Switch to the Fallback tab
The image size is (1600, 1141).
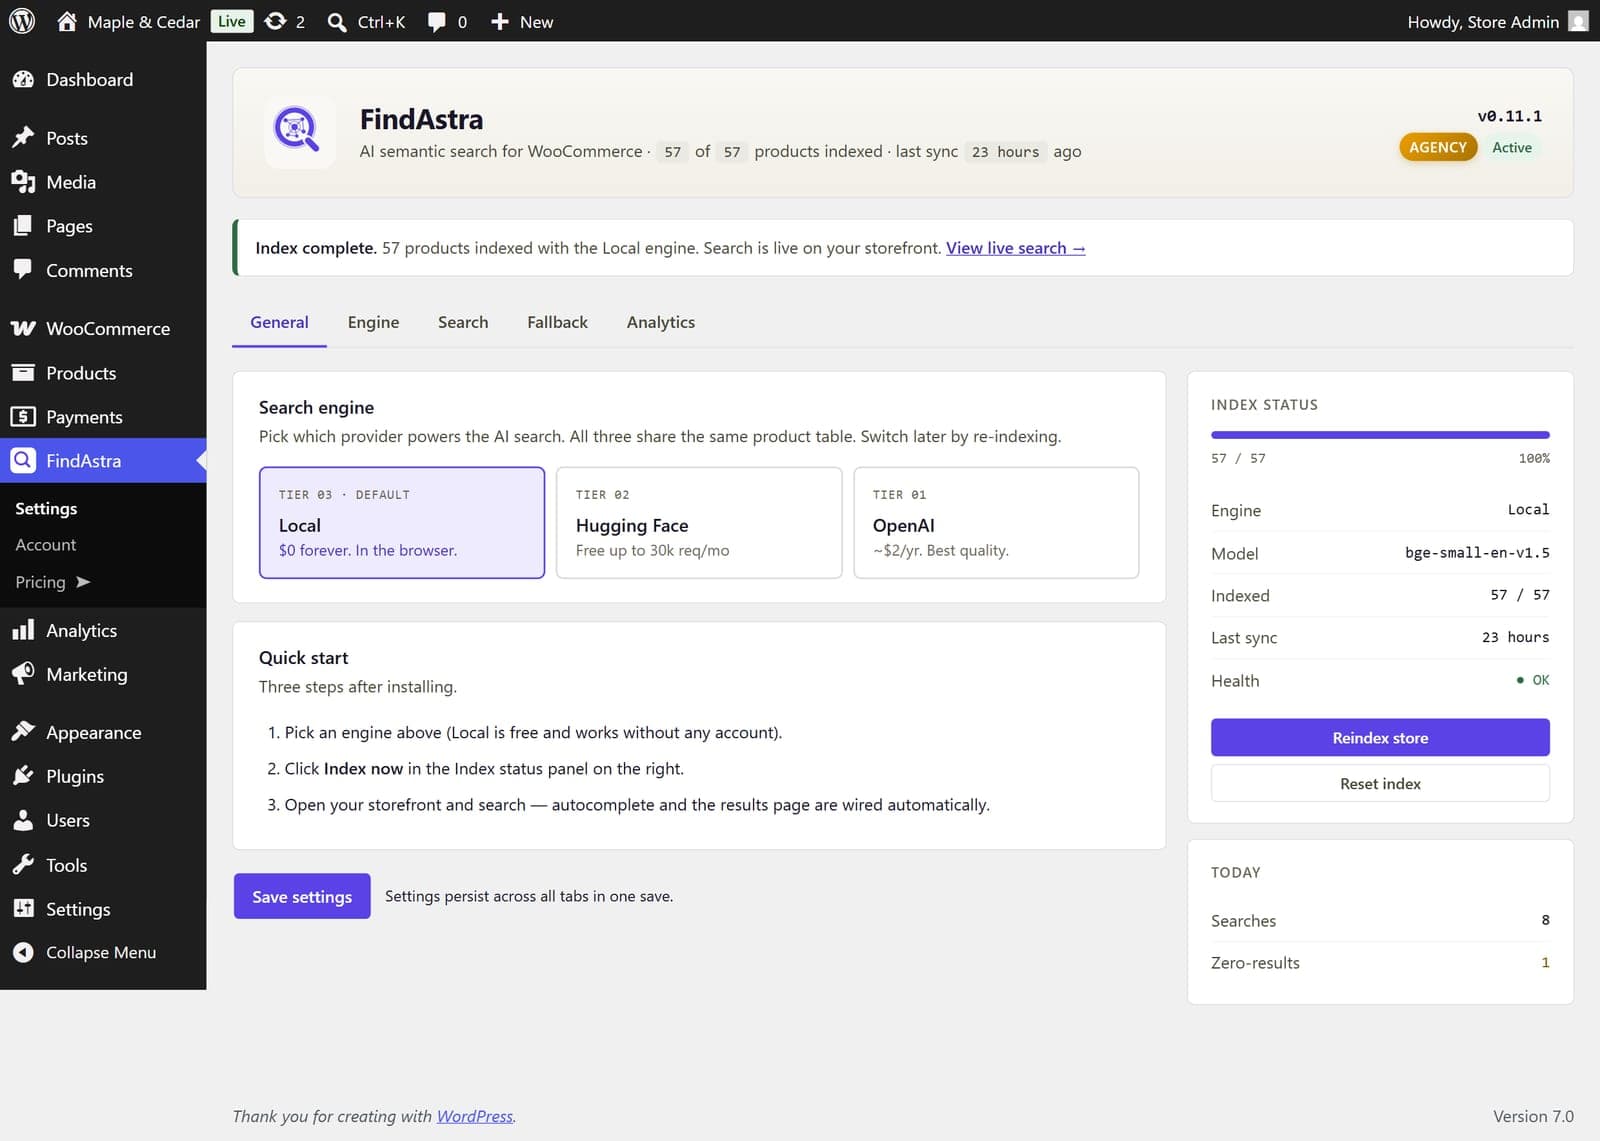pyautogui.click(x=557, y=322)
